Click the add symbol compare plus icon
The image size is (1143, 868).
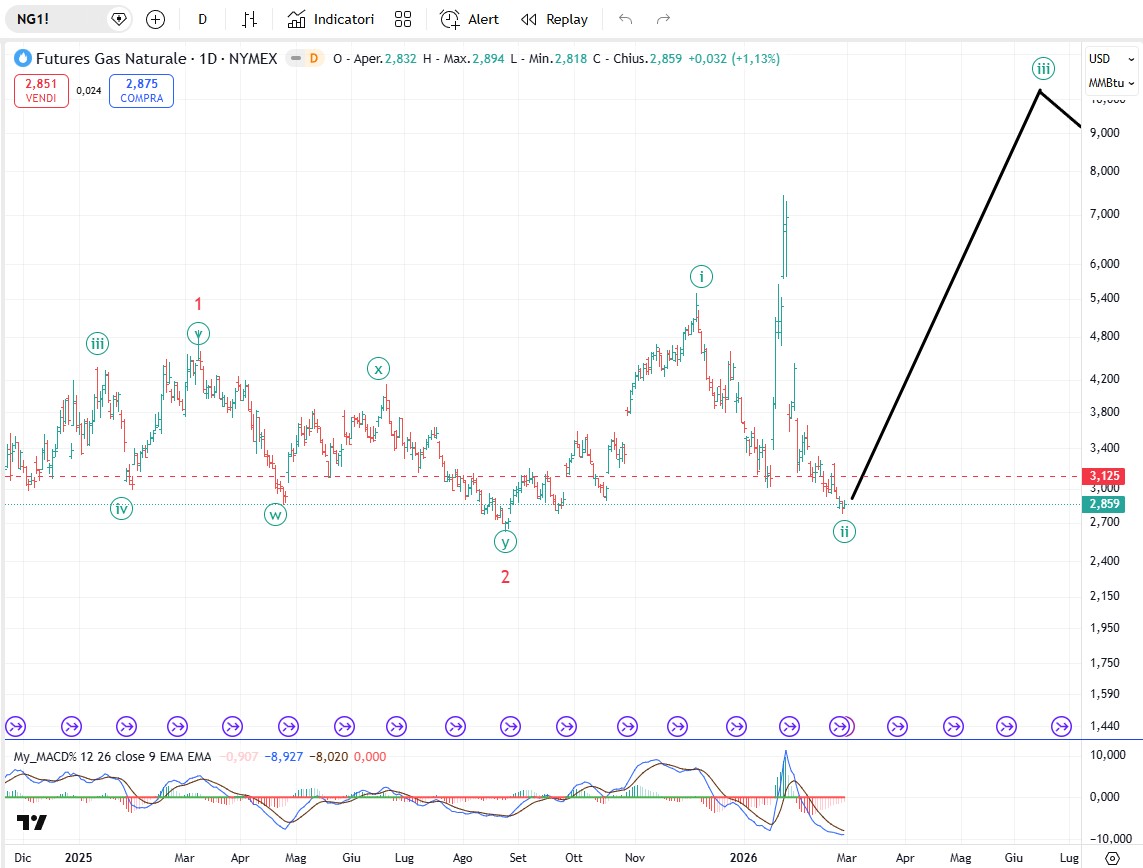pyautogui.click(x=155, y=19)
